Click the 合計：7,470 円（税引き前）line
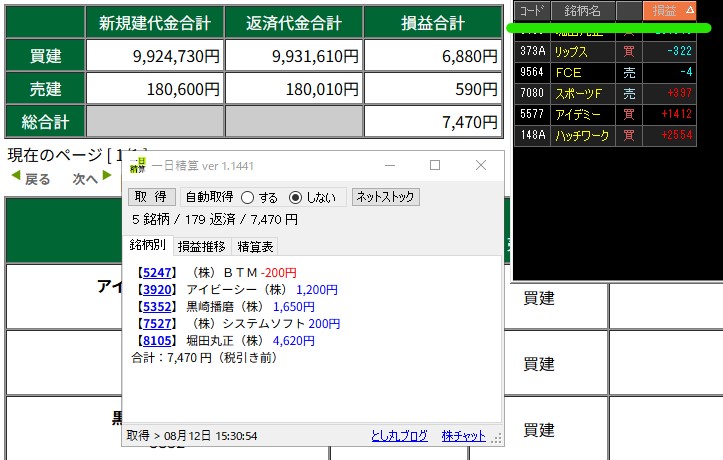 coord(204,358)
